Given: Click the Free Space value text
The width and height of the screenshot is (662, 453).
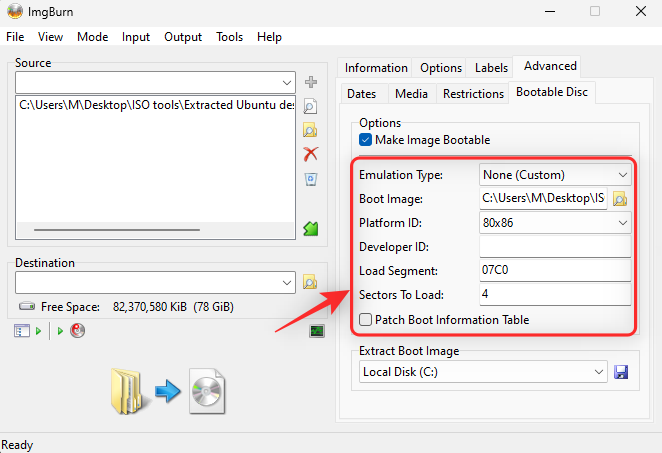Looking at the screenshot, I should coord(173,307).
